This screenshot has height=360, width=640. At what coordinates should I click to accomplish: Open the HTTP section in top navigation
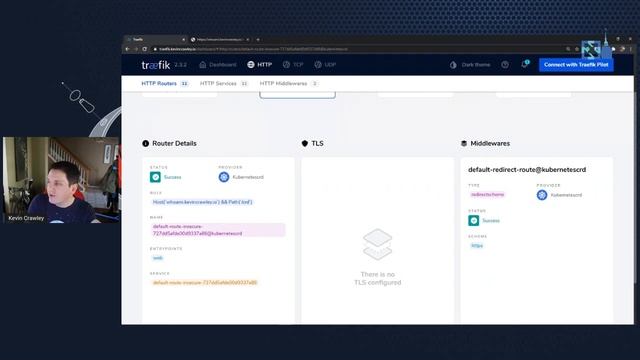[260, 64]
